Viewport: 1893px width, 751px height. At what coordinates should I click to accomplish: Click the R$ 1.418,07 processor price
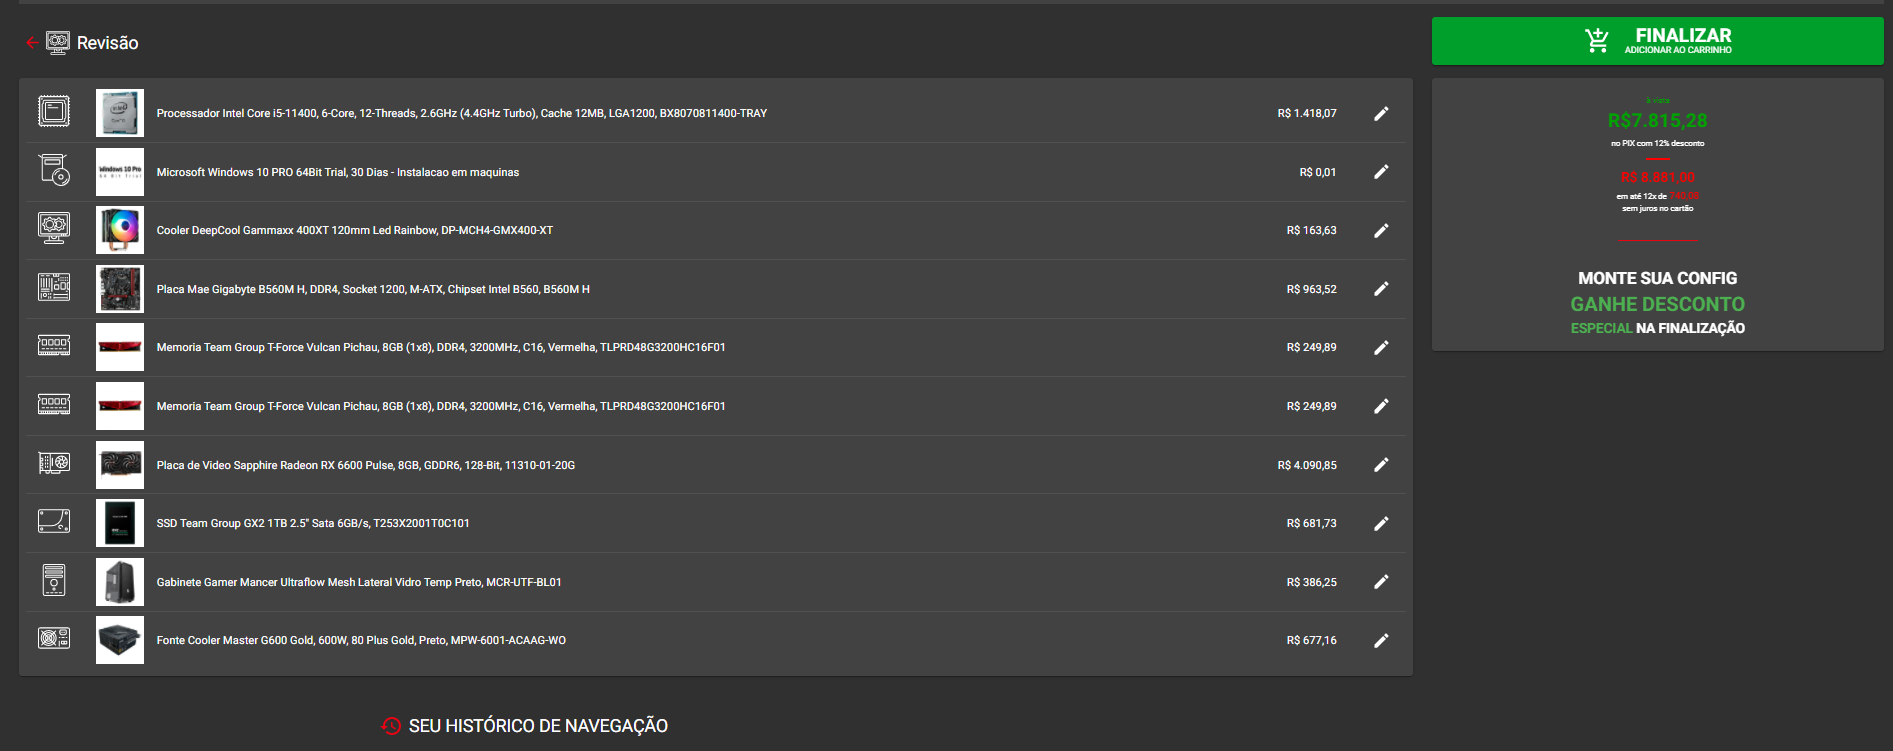pyautogui.click(x=1307, y=113)
